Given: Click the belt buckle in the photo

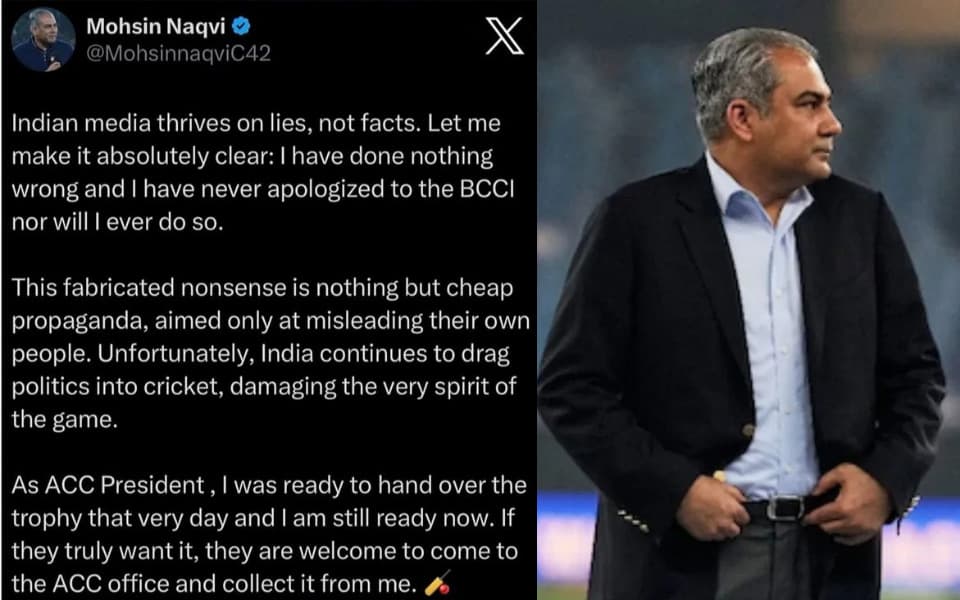Looking at the screenshot, I should 783,509.
